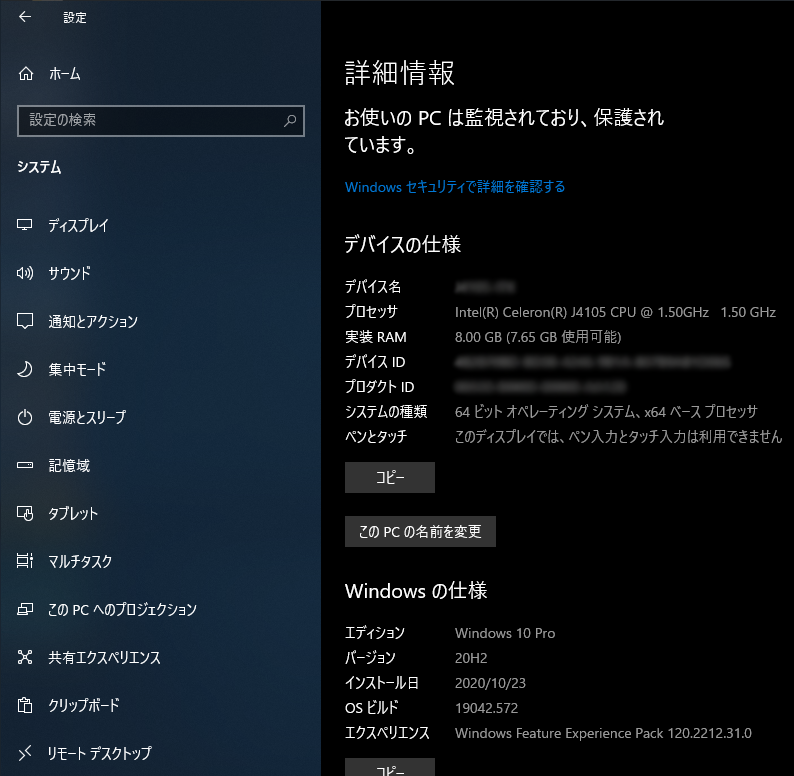Image resolution: width=794 pixels, height=776 pixels.
Task: Click the Home house icon
Action: 26,74
